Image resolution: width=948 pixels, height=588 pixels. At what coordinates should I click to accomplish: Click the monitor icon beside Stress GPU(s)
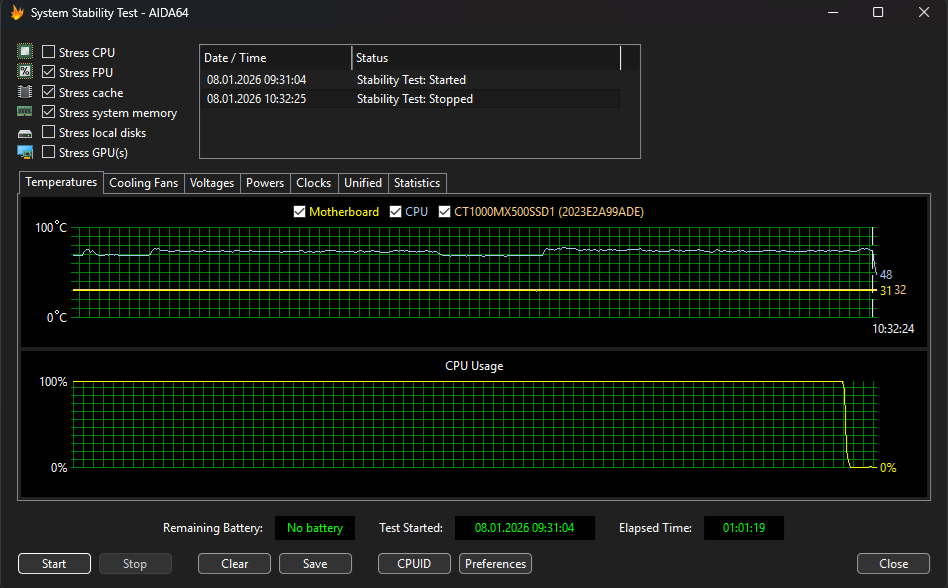[x=25, y=152]
